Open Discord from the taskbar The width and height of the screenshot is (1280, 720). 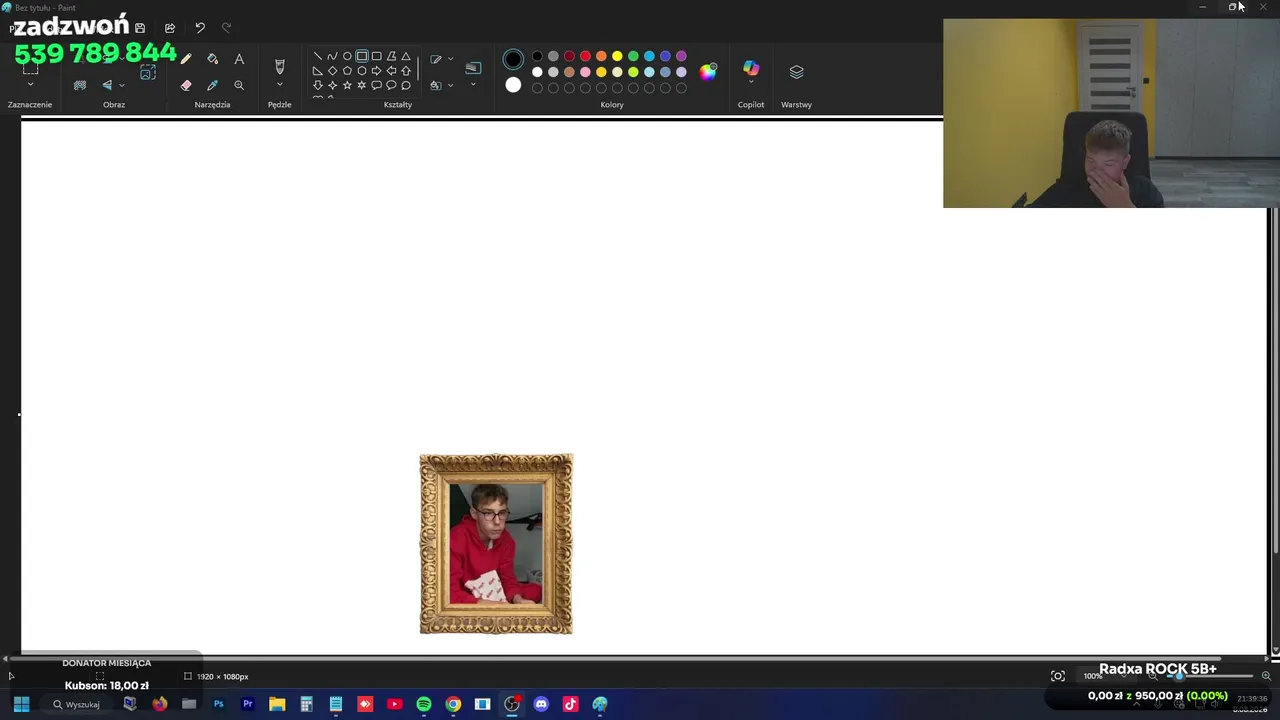click(541, 704)
